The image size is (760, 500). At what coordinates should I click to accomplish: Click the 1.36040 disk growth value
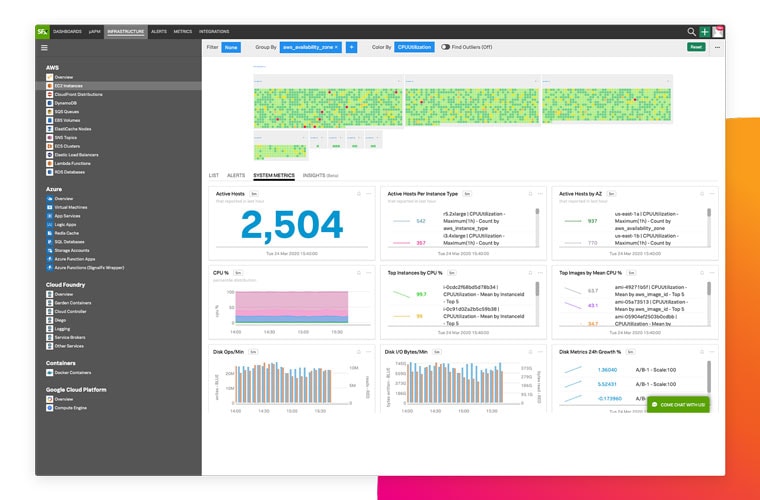coord(607,370)
